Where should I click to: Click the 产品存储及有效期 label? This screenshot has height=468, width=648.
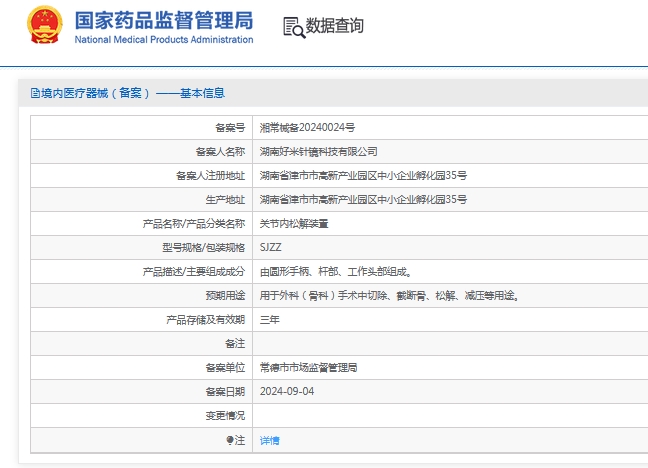(x=206, y=320)
